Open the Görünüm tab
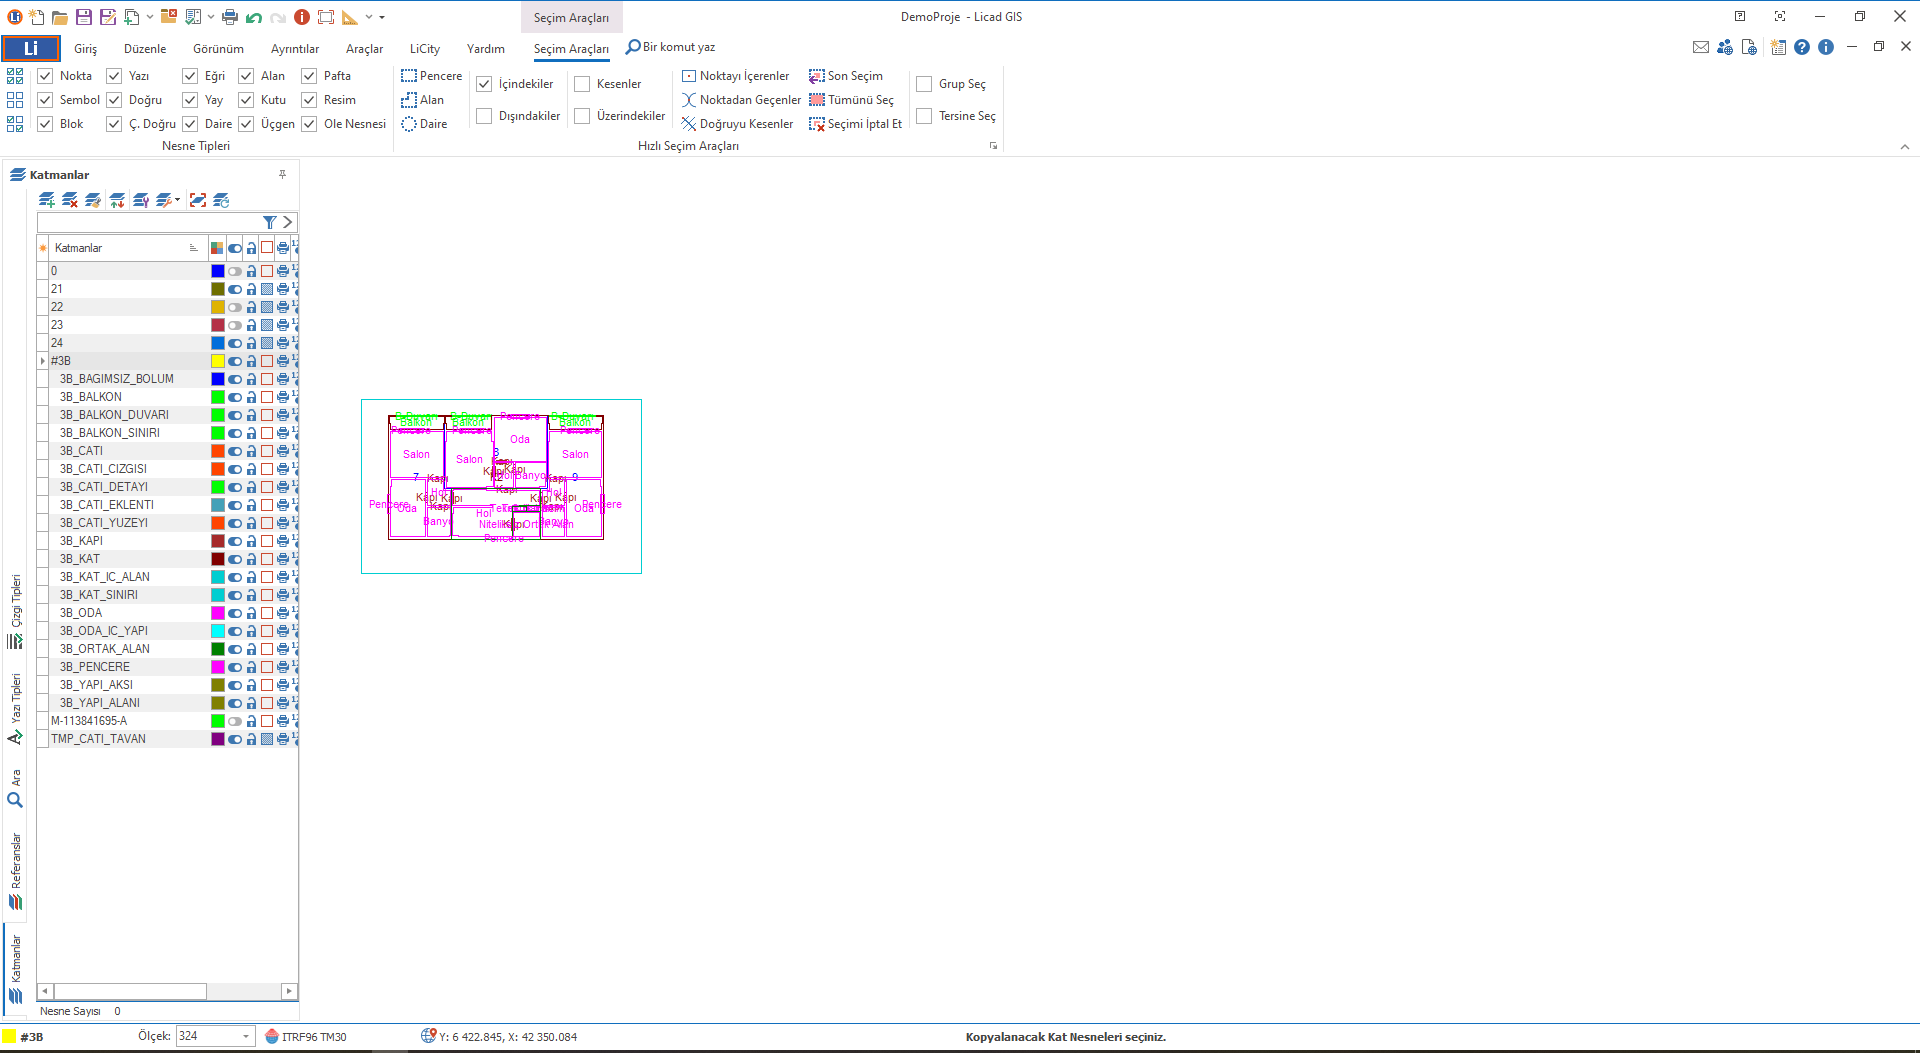The height and width of the screenshot is (1053, 1920). 218,49
